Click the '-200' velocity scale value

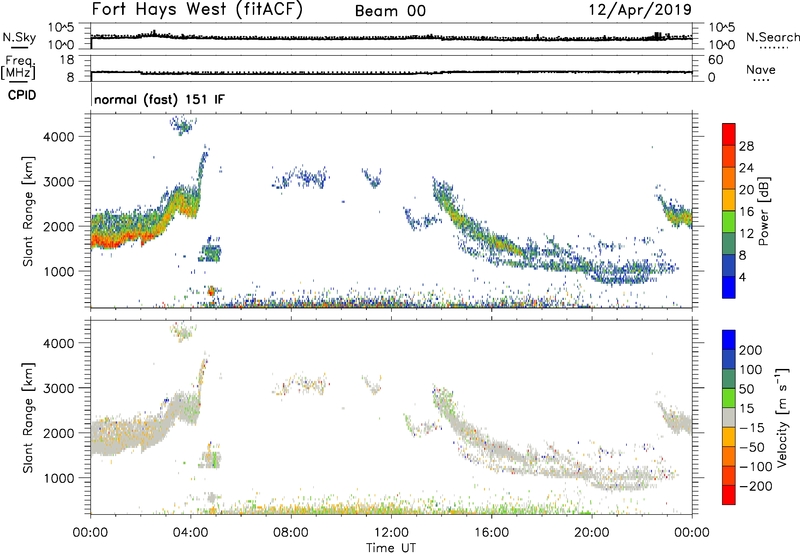tap(756, 486)
